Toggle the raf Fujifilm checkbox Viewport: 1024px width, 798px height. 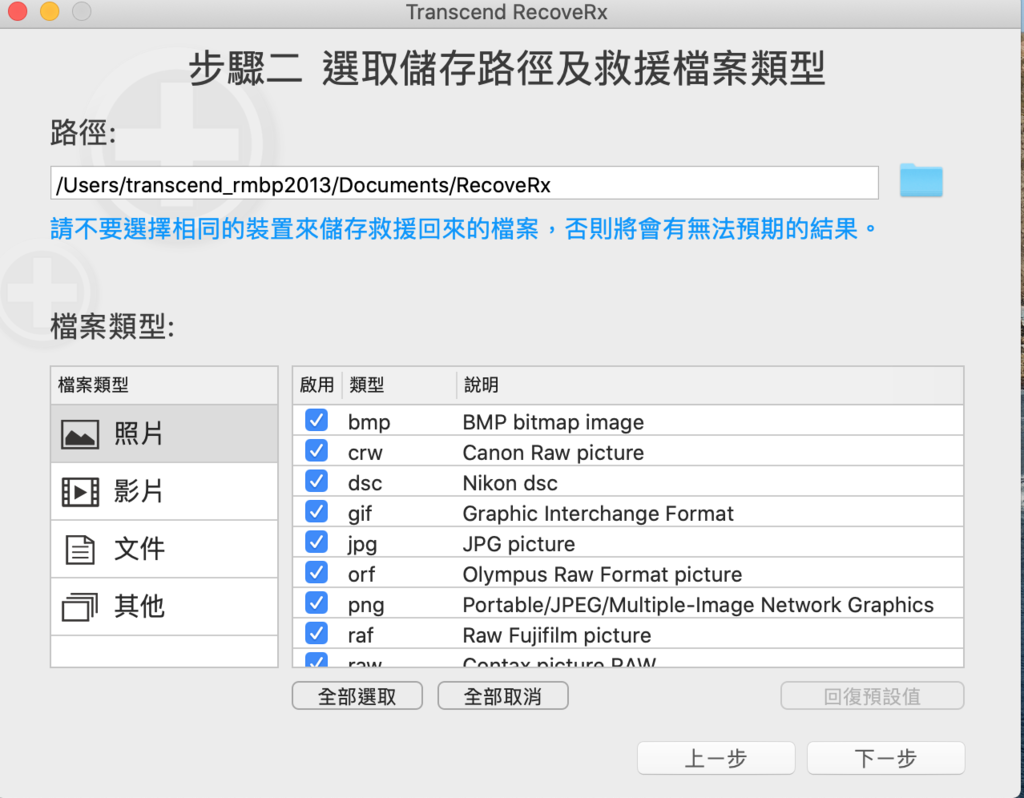(317, 633)
